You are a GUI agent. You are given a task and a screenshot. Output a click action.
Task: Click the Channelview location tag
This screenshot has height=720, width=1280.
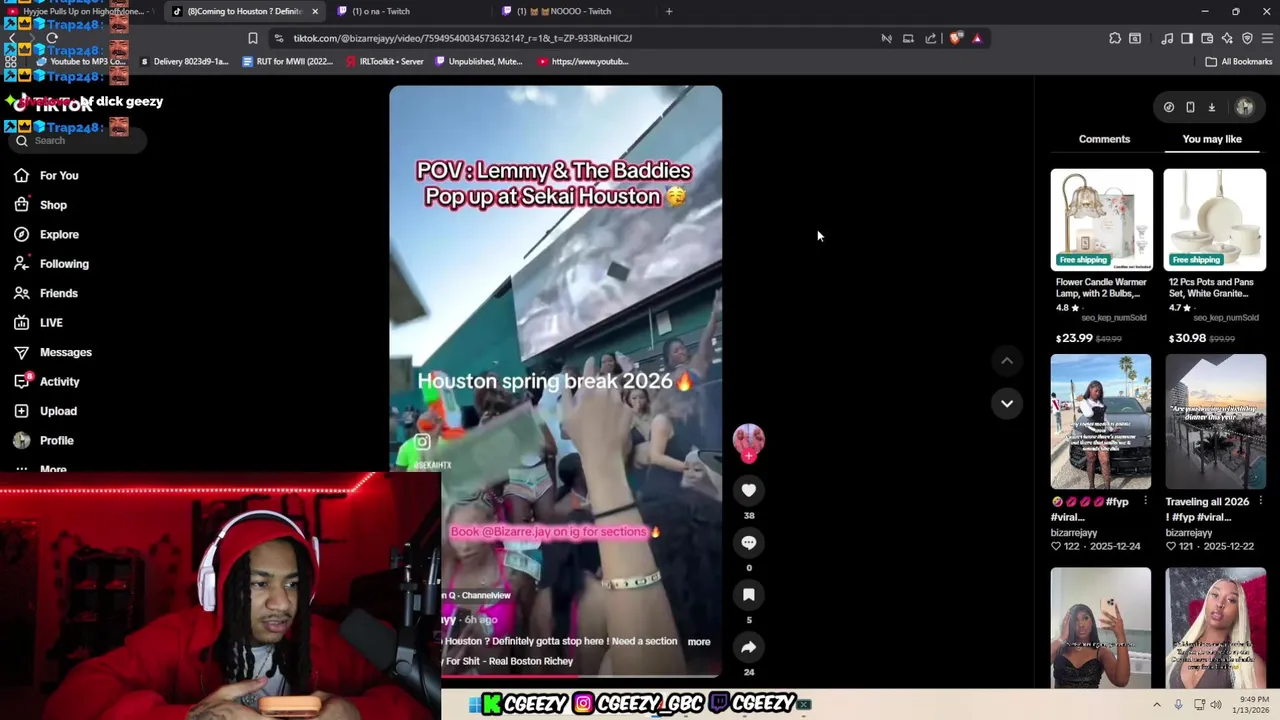[477, 595]
